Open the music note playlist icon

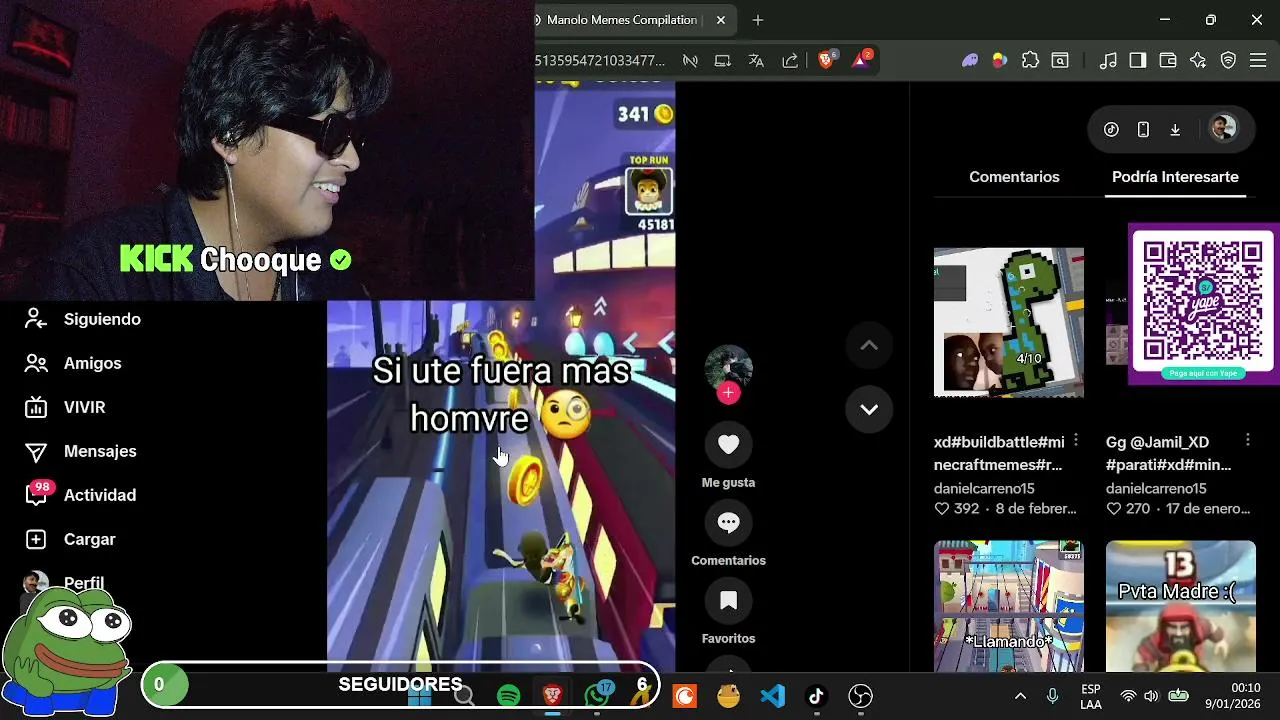coord(1108,61)
